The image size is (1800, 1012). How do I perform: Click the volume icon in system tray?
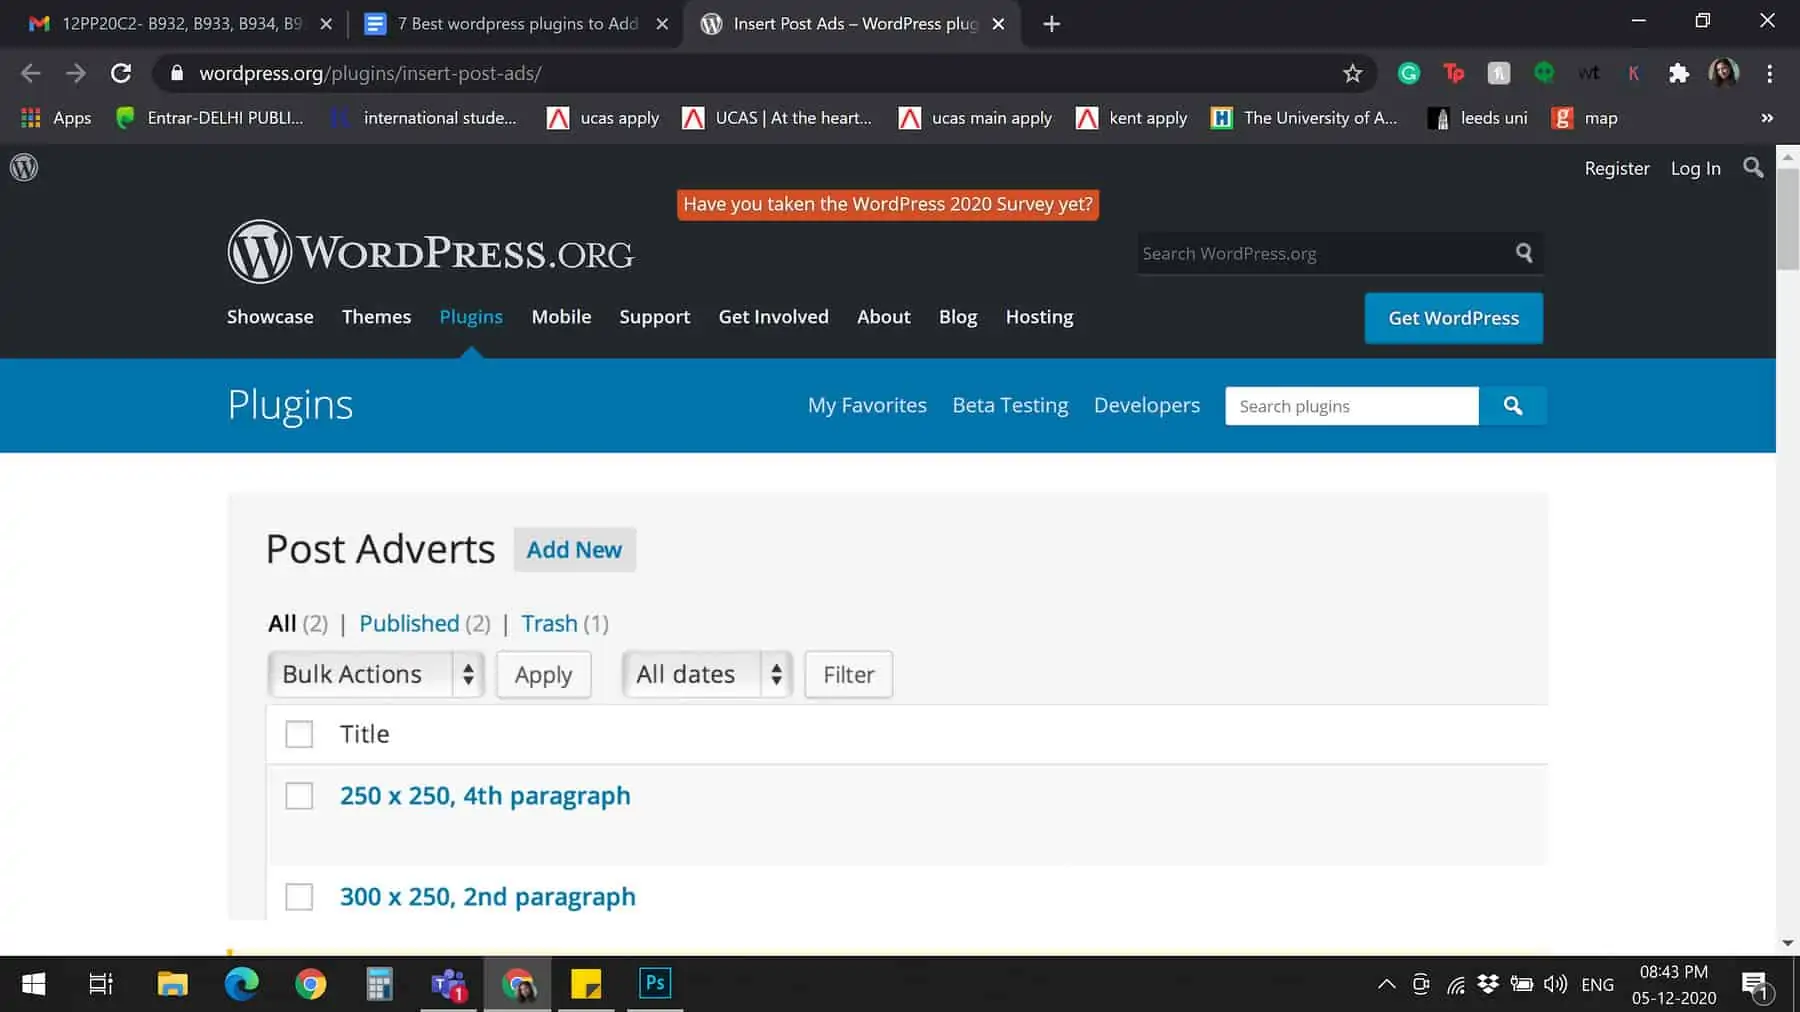point(1555,984)
